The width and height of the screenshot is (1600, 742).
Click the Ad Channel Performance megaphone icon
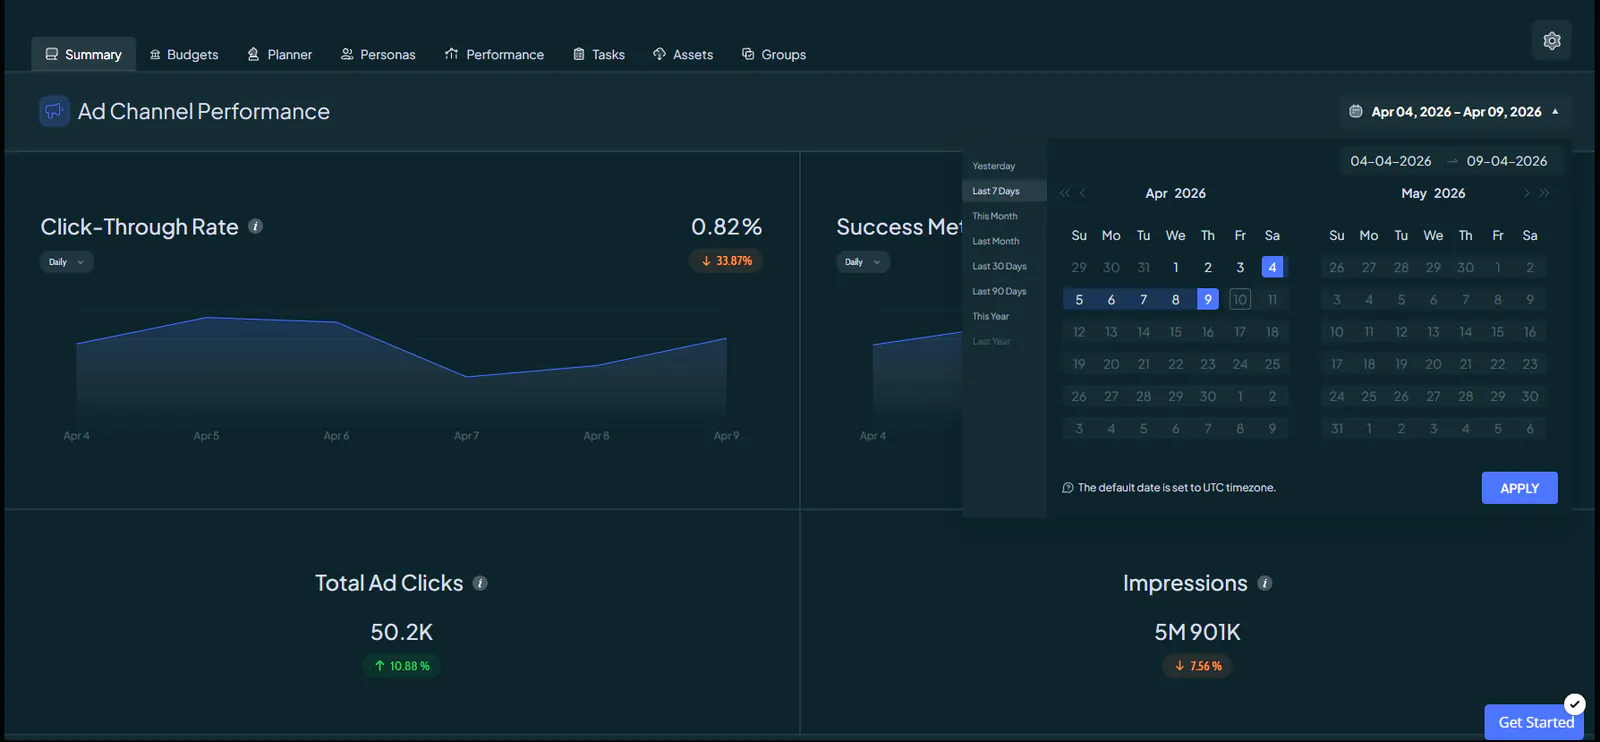click(x=54, y=111)
